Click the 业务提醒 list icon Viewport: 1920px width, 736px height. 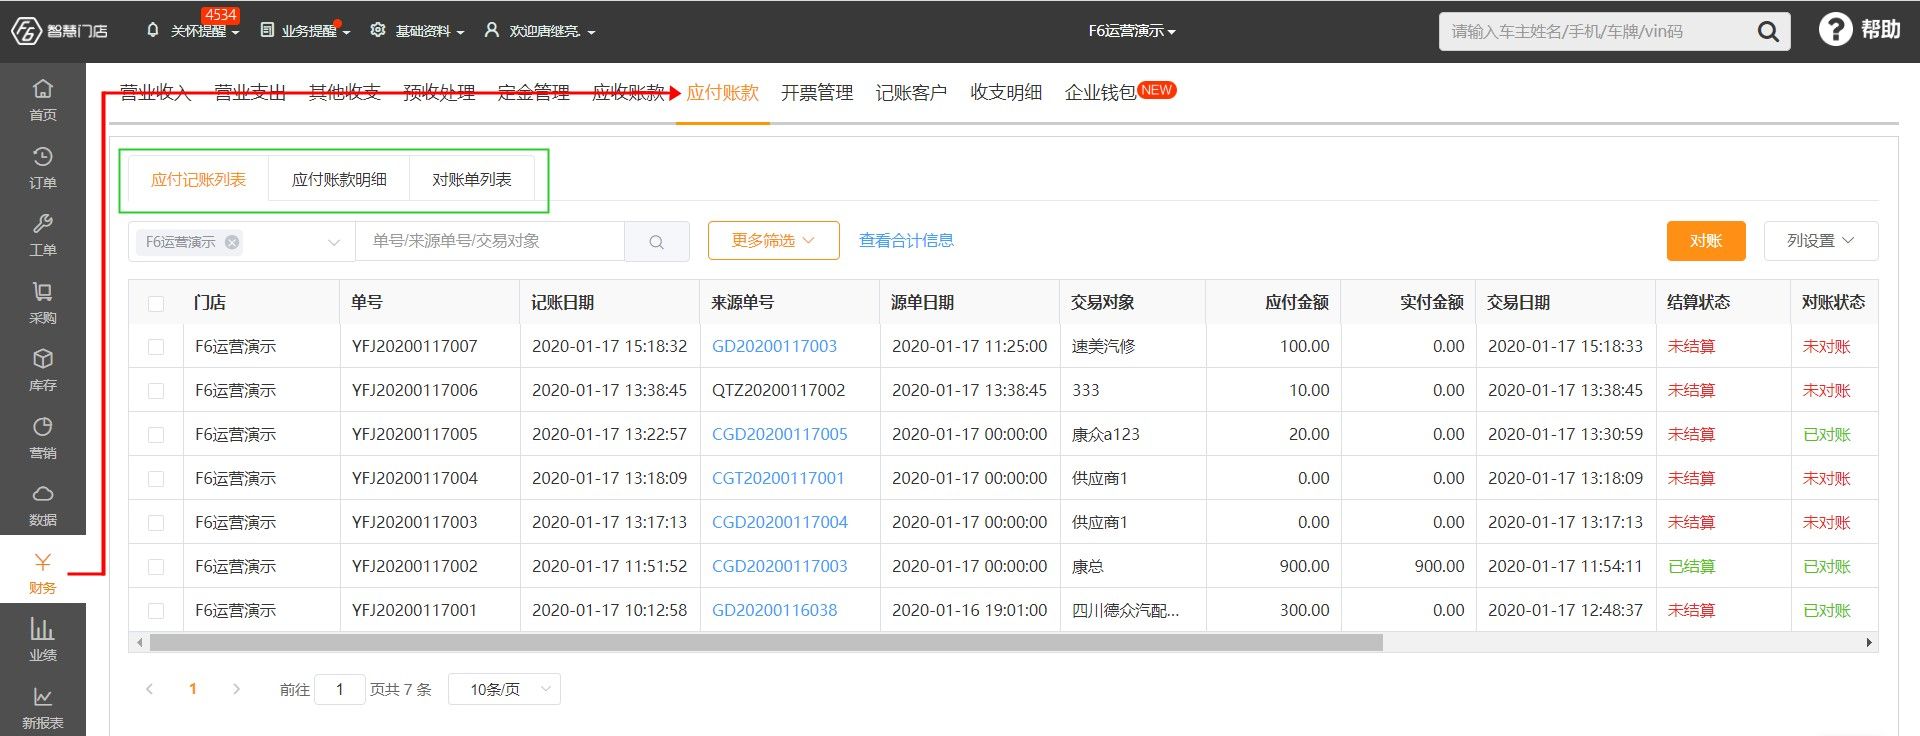click(x=267, y=30)
